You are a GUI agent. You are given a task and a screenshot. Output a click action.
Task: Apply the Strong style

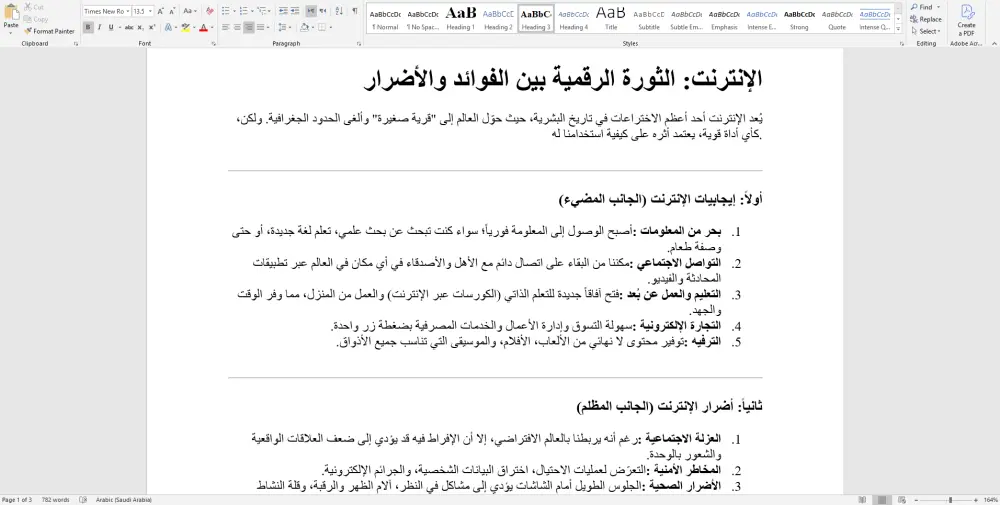[x=799, y=18]
